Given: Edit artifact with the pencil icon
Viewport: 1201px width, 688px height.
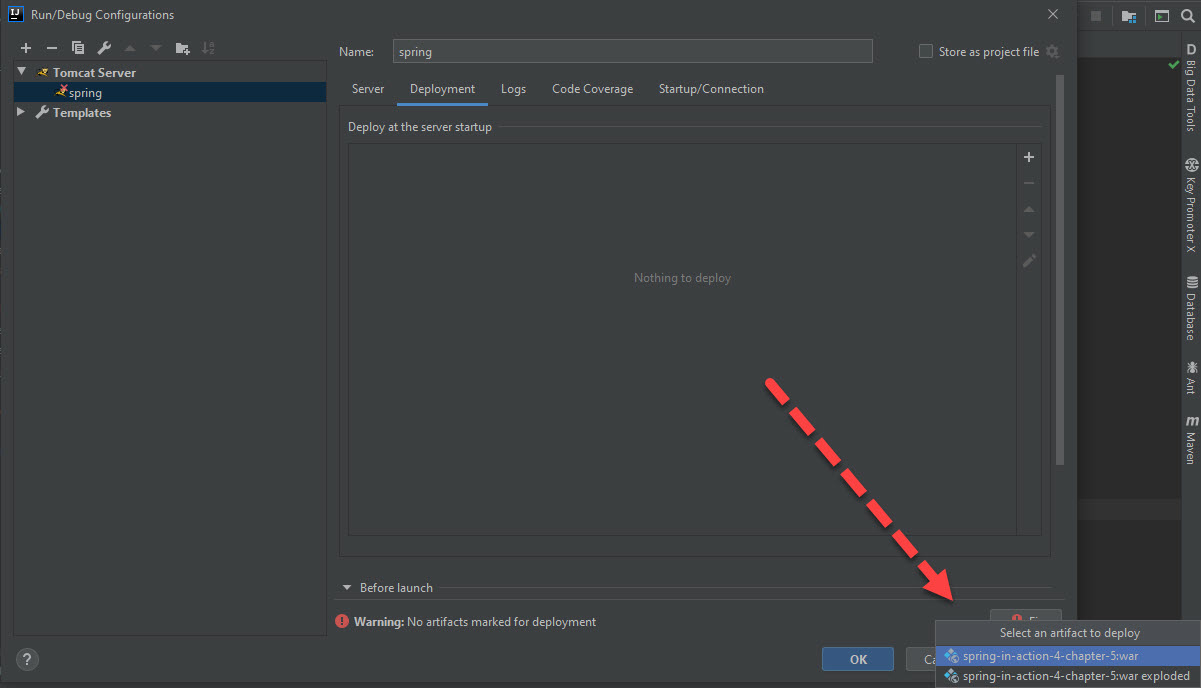Looking at the screenshot, I should point(1029,261).
